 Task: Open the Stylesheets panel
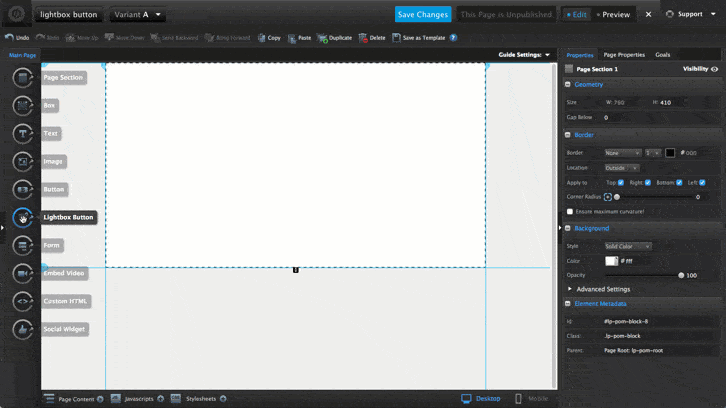(198, 399)
